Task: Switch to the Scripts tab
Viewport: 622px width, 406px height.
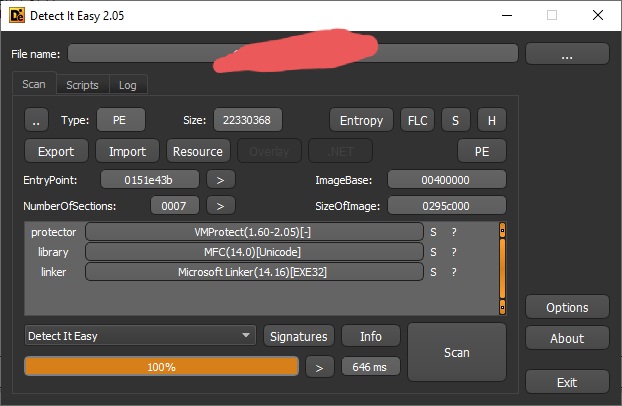Action: click(82, 85)
